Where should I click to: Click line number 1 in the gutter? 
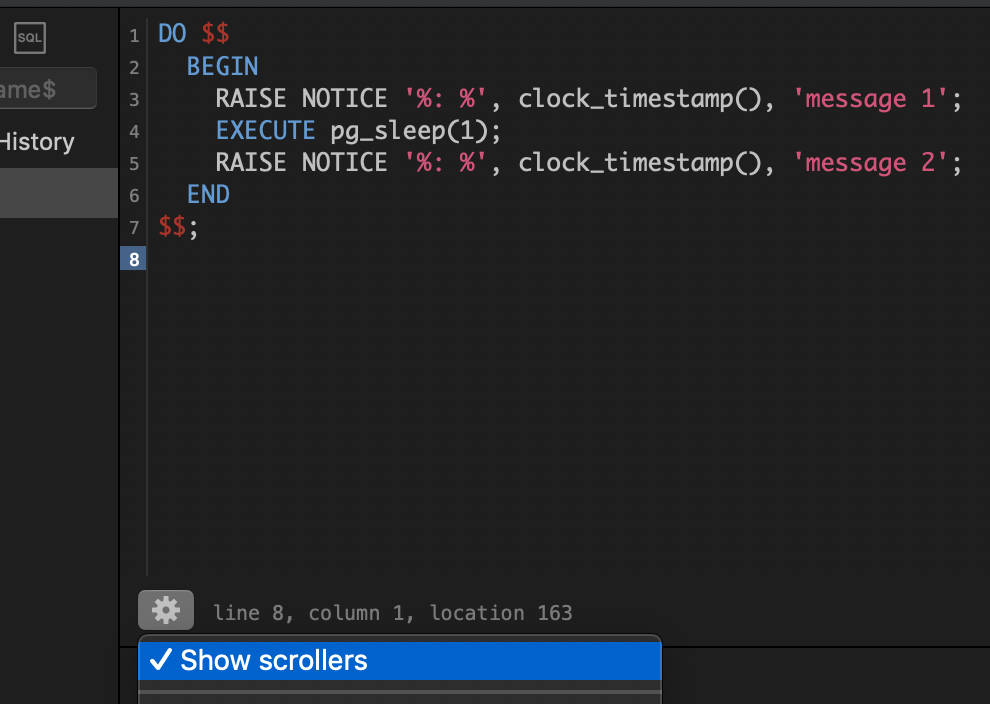(133, 34)
